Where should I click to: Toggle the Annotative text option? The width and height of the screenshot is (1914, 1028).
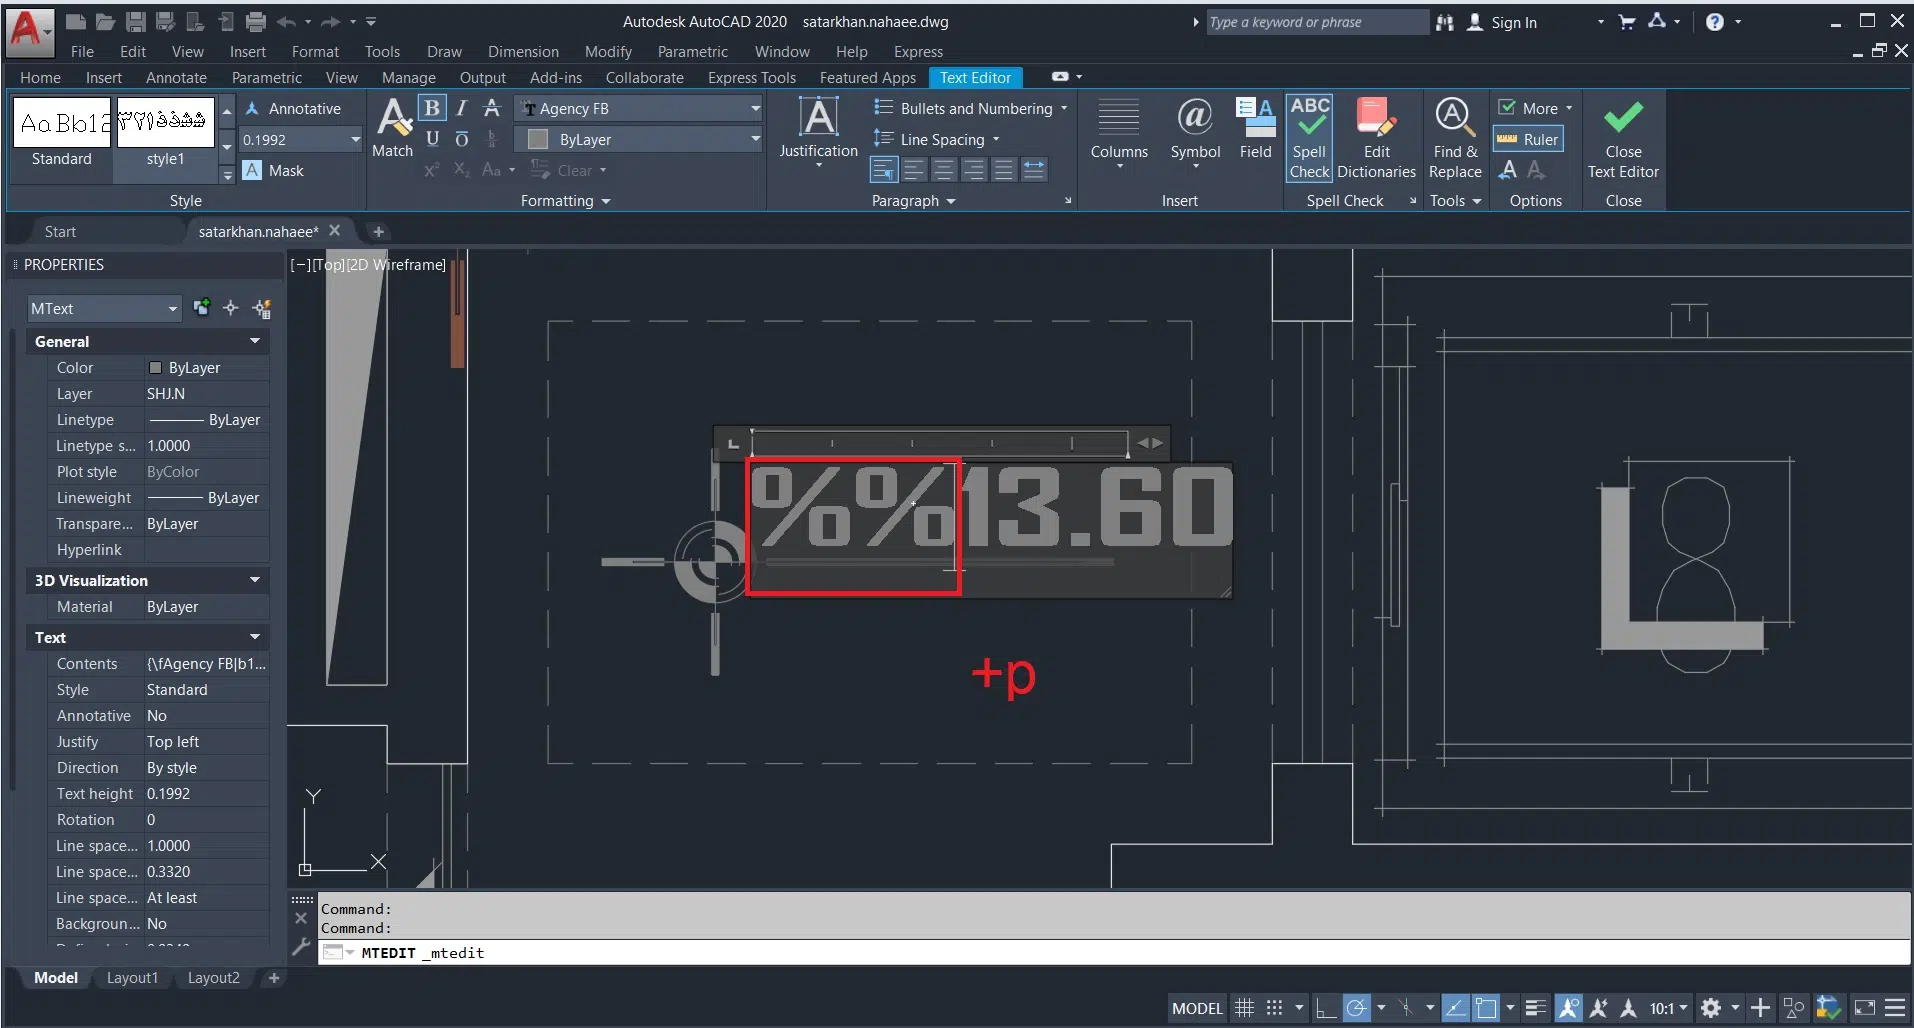(294, 109)
